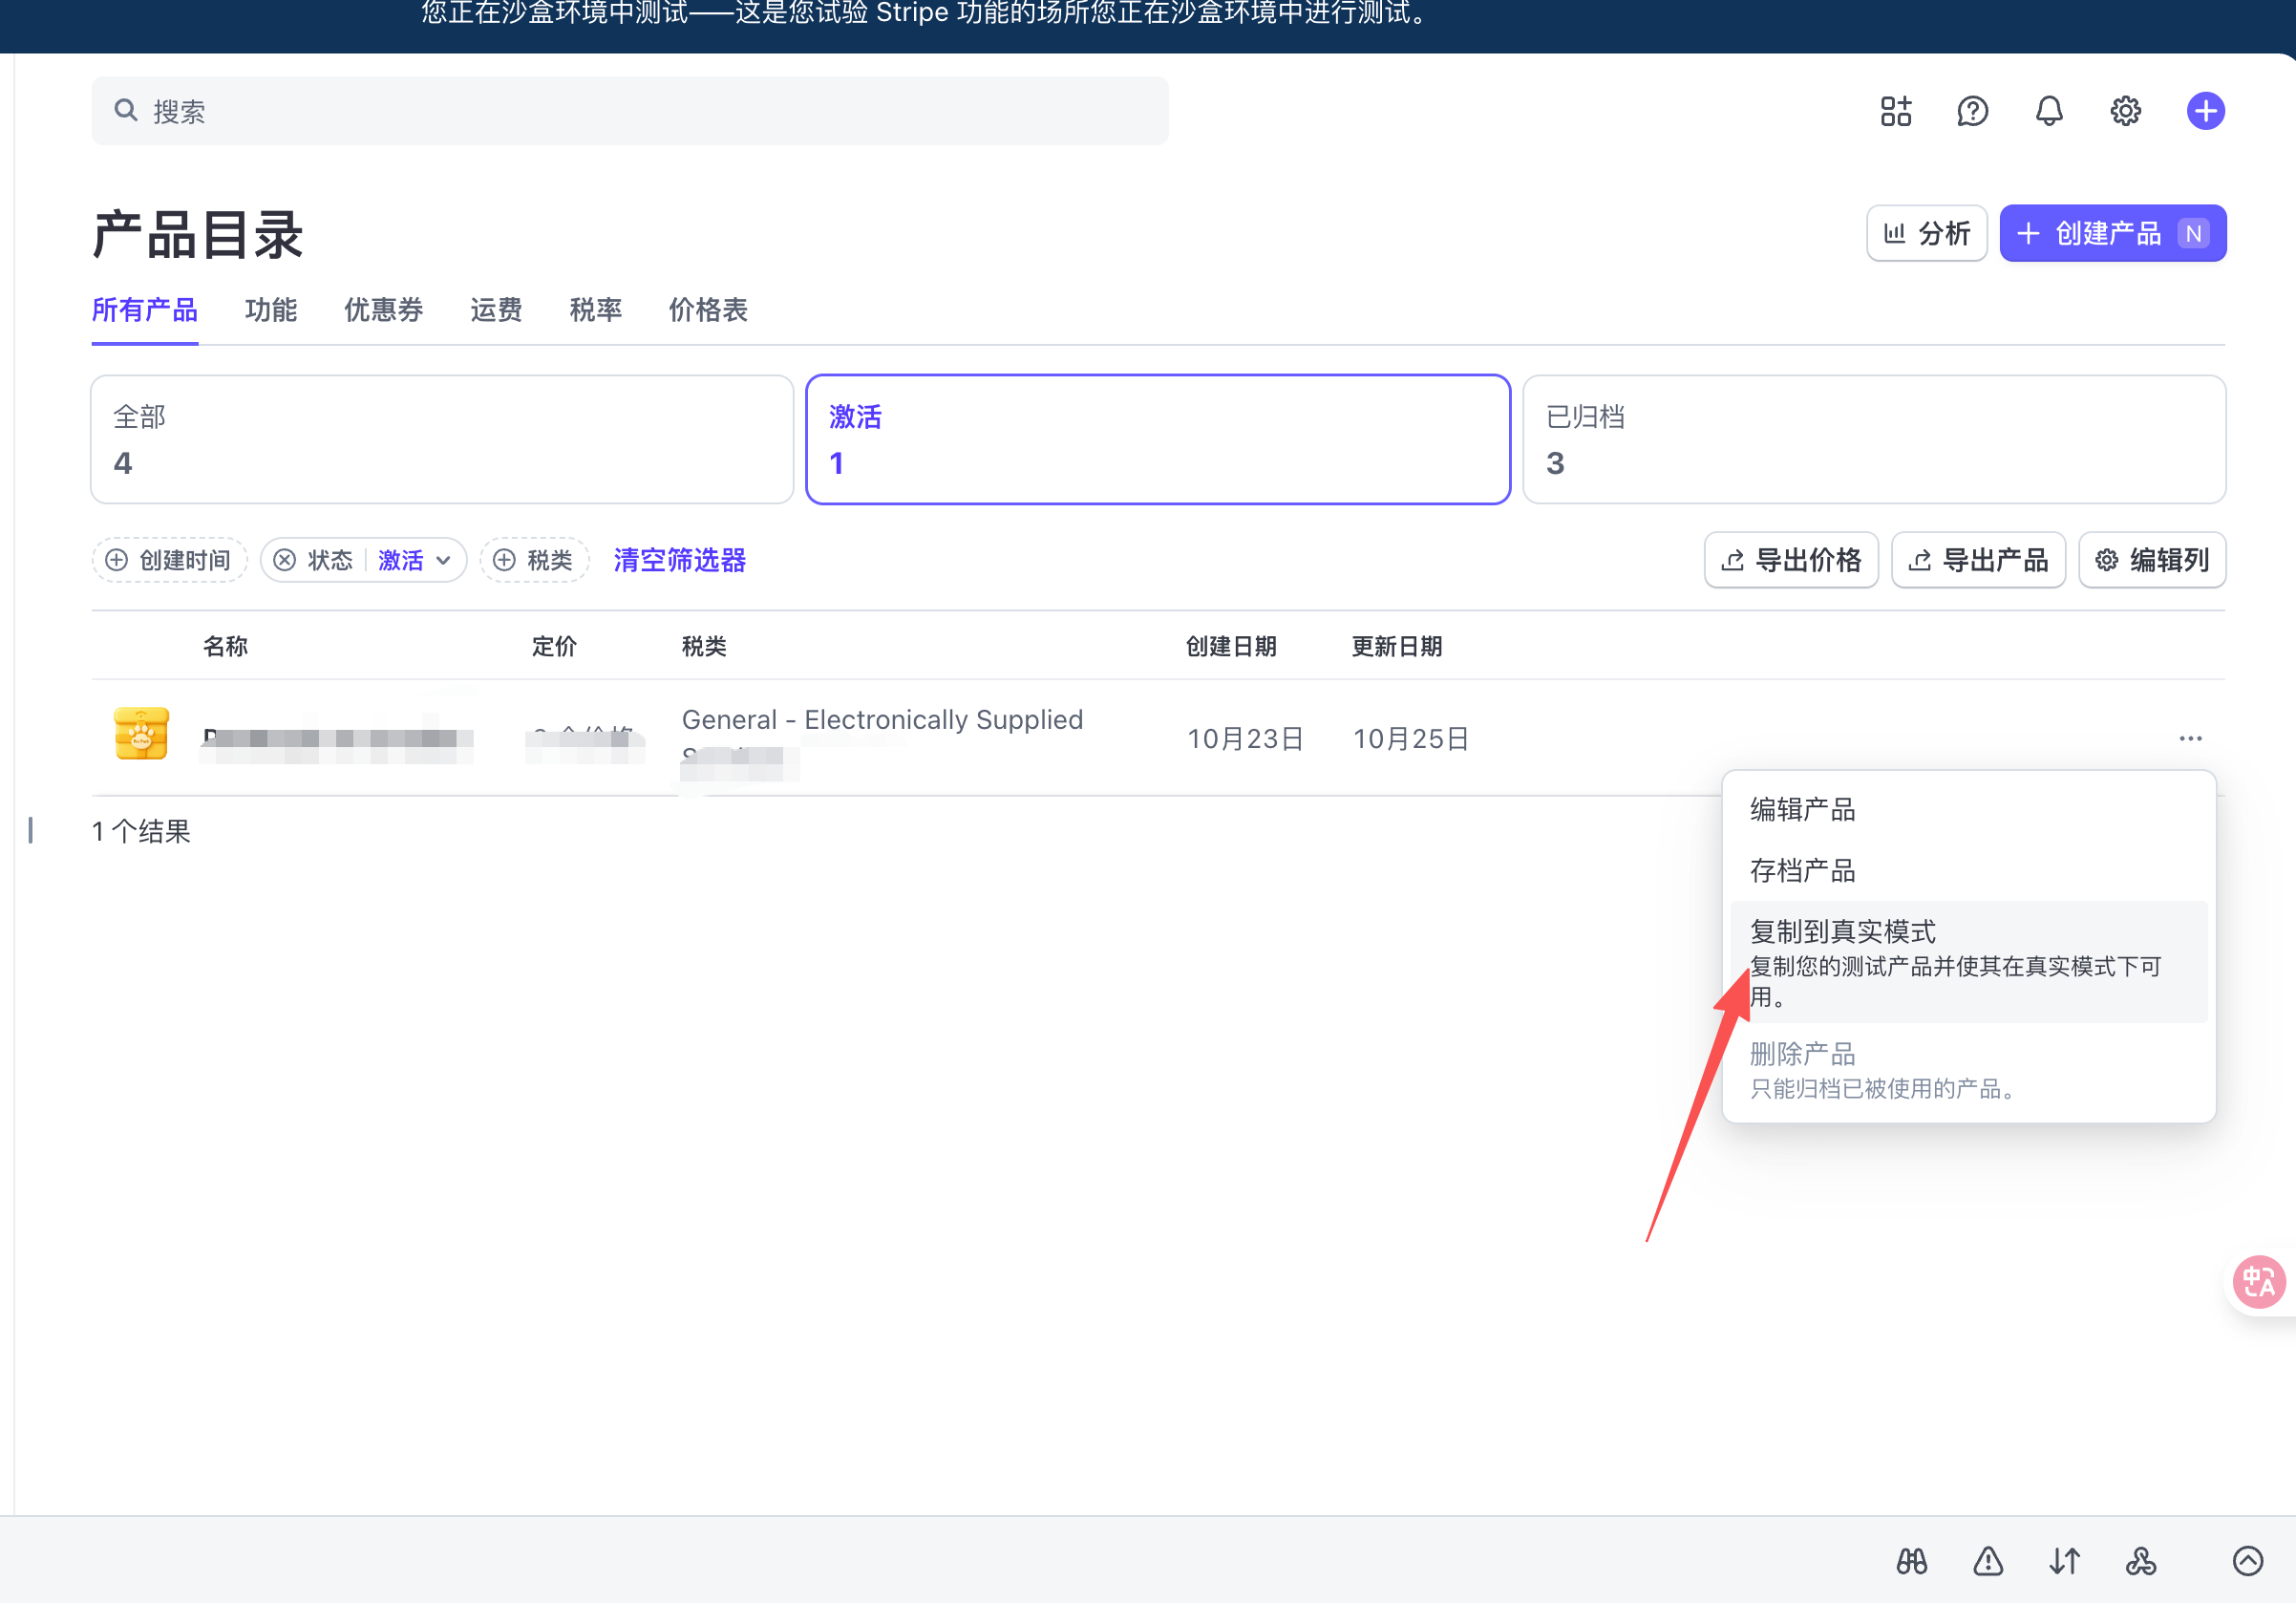Viewport: 2296px width, 1603px height.
Task: Open the webhooks icon in bottom bar
Action: tap(2140, 1561)
